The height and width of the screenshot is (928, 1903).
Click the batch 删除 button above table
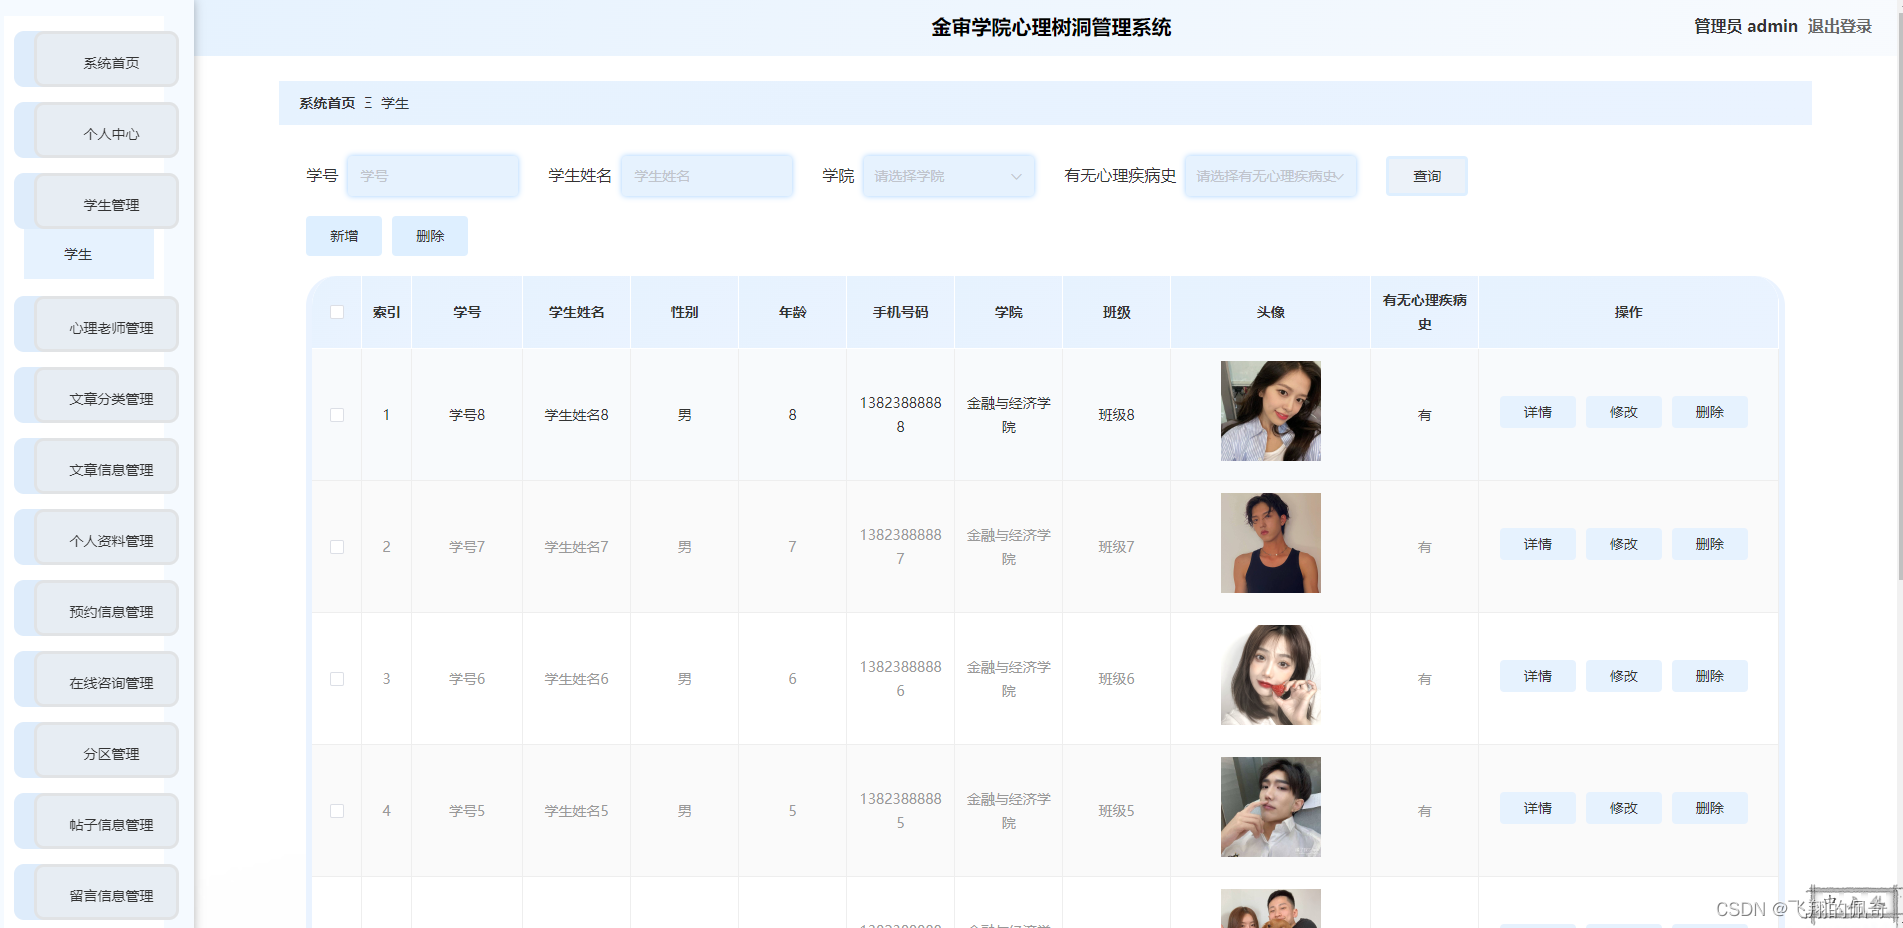click(430, 236)
